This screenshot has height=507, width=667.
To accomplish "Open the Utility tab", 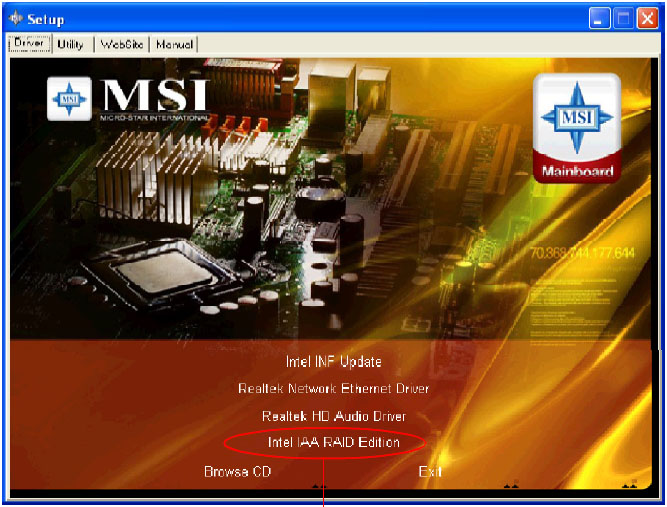I will coord(71,44).
